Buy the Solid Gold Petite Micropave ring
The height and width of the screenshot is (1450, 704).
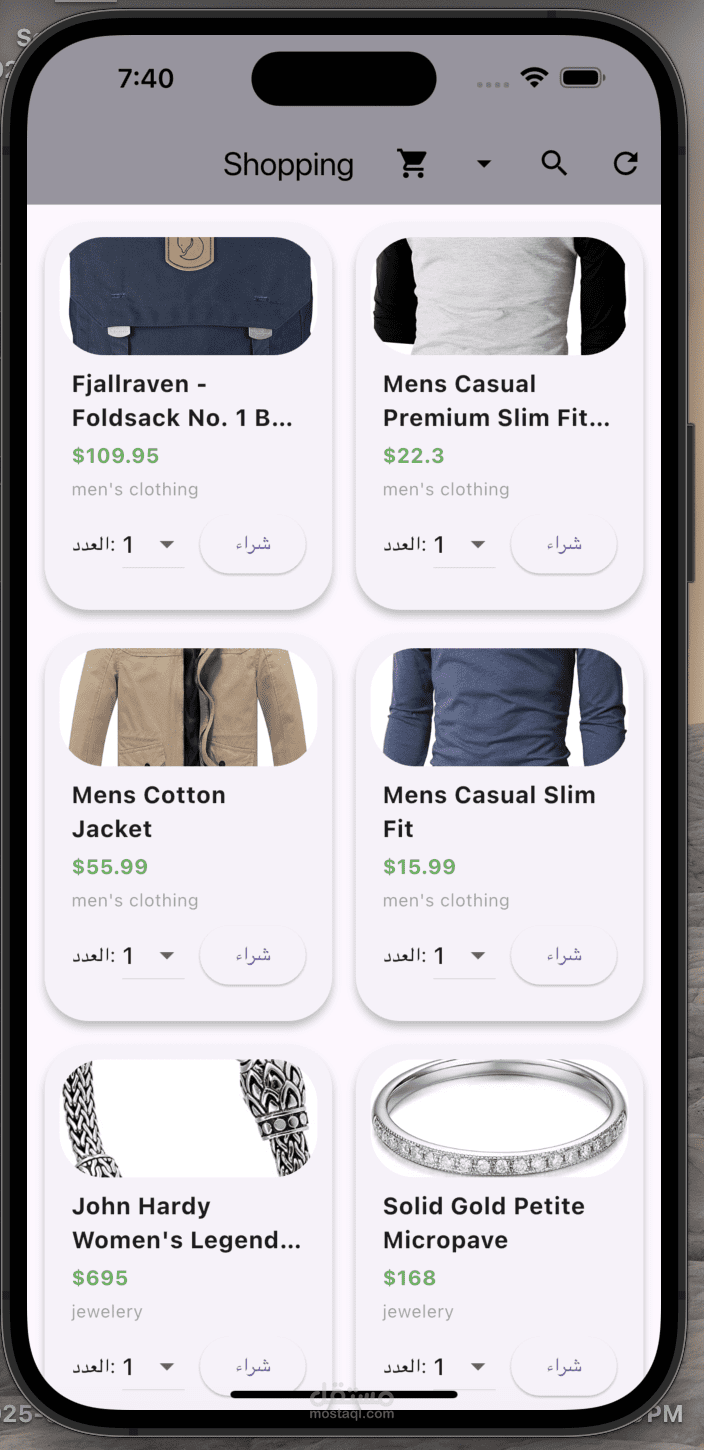click(x=564, y=1367)
